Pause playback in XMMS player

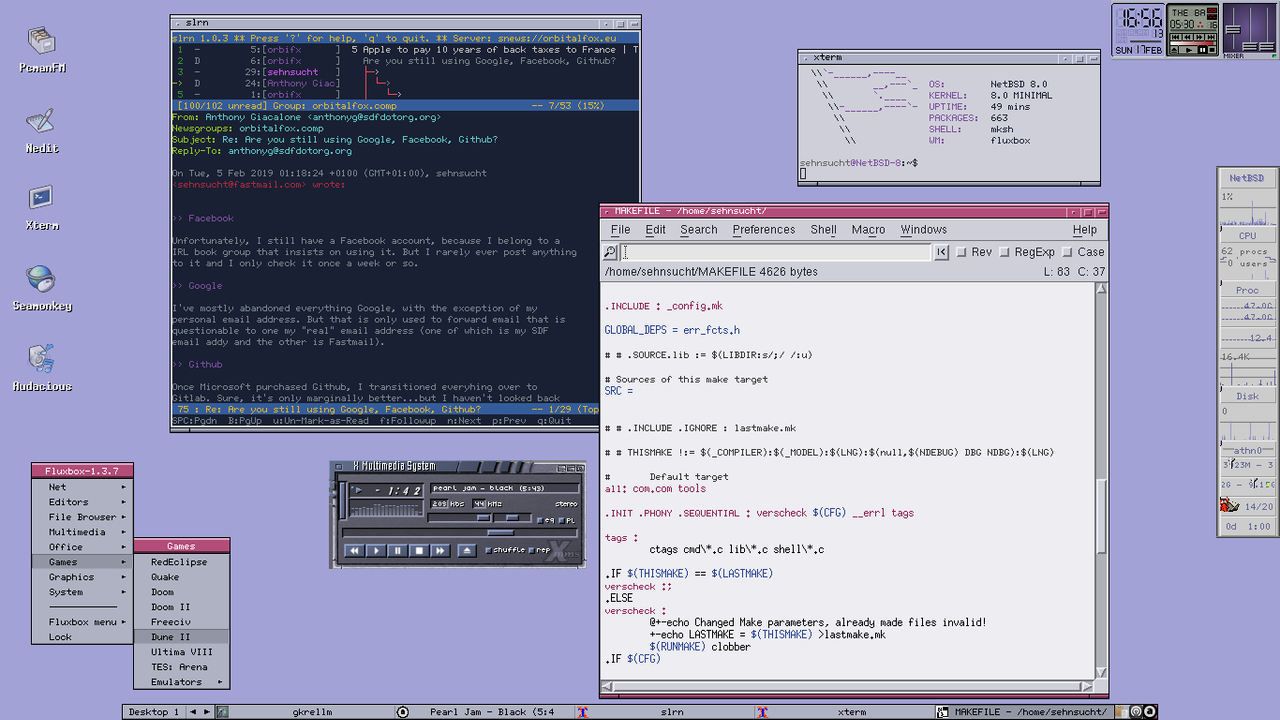pyautogui.click(x=397, y=550)
